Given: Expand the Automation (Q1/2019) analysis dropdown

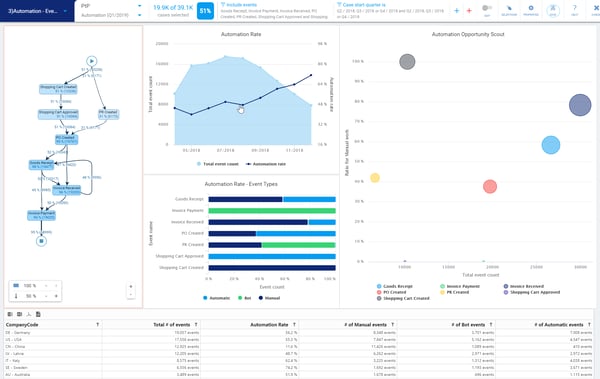Looking at the screenshot, I should (x=139, y=15).
